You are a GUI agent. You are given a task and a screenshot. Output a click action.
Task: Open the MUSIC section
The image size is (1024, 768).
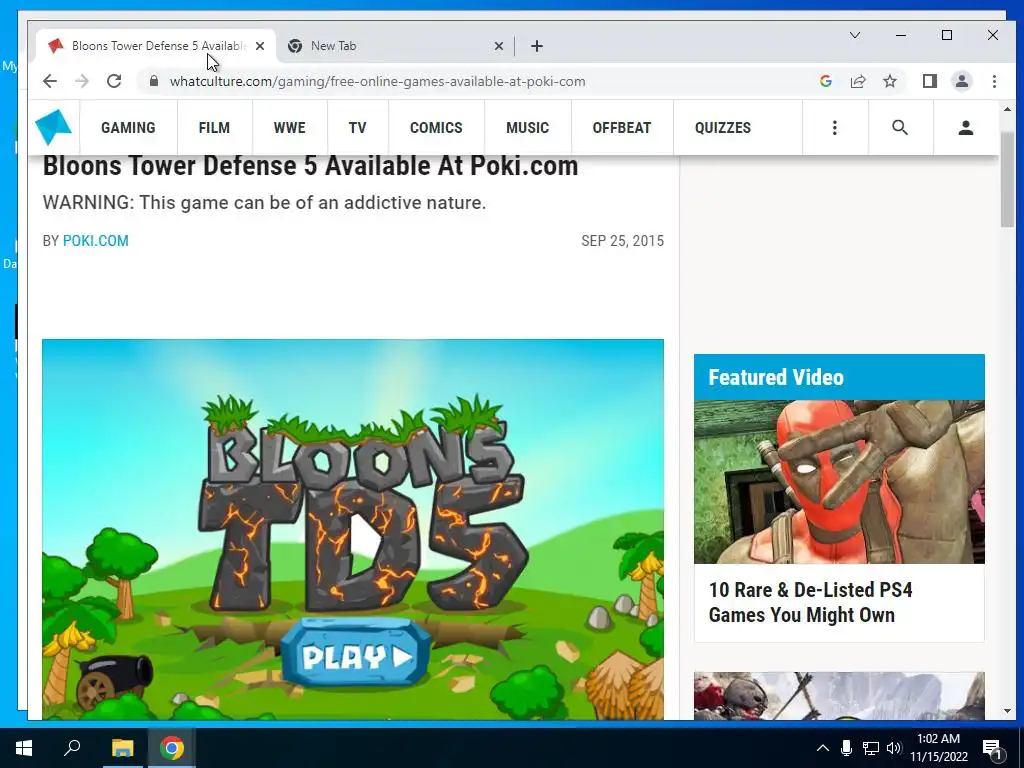pos(527,127)
